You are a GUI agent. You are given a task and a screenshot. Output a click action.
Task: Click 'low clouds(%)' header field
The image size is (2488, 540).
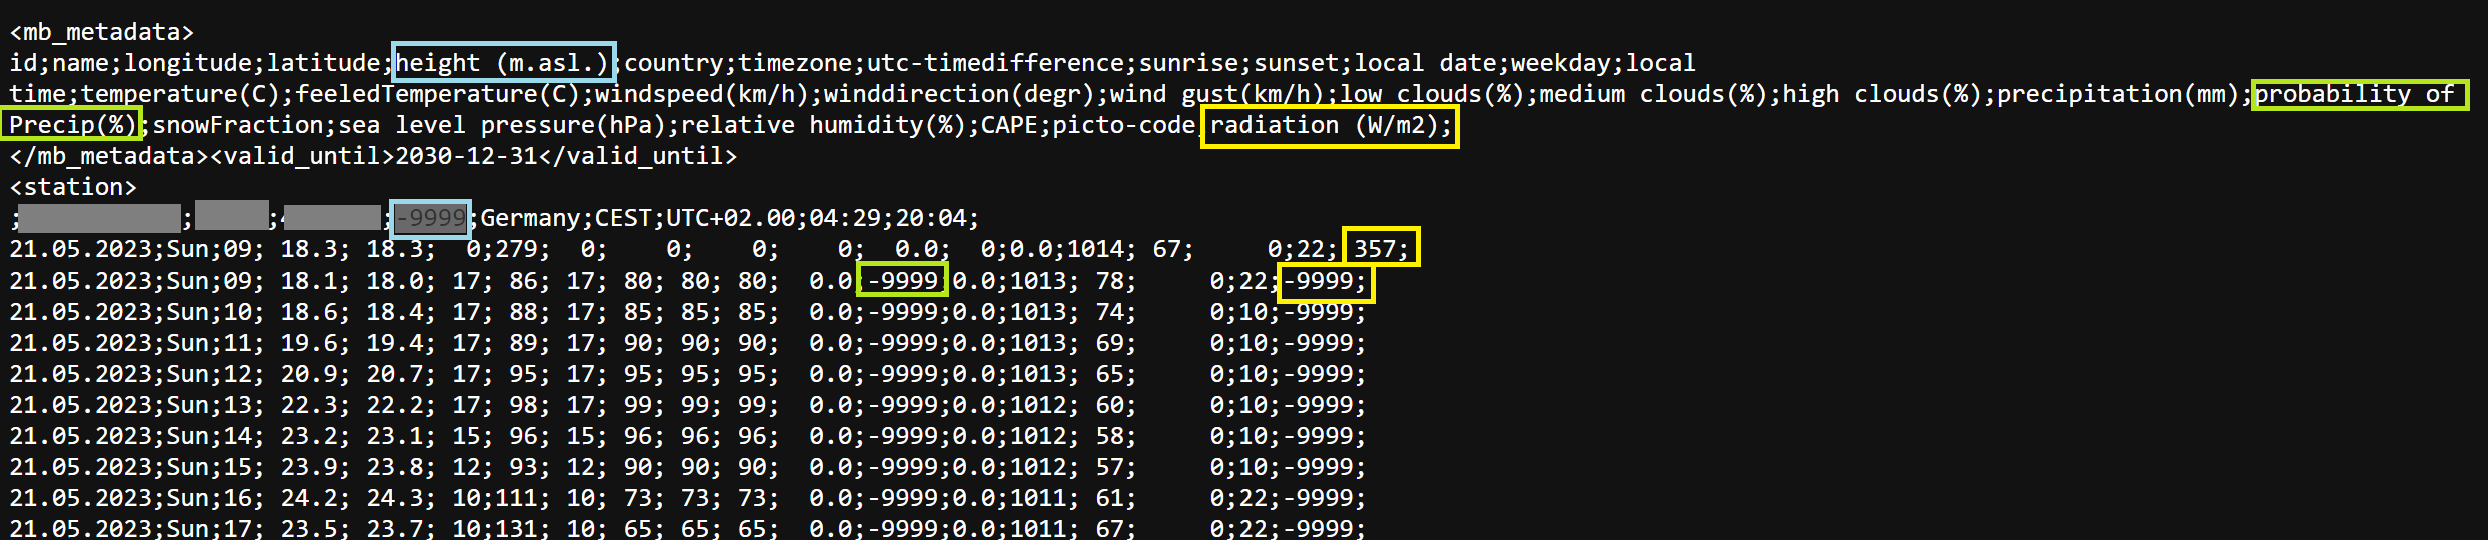click(x=1431, y=94)
